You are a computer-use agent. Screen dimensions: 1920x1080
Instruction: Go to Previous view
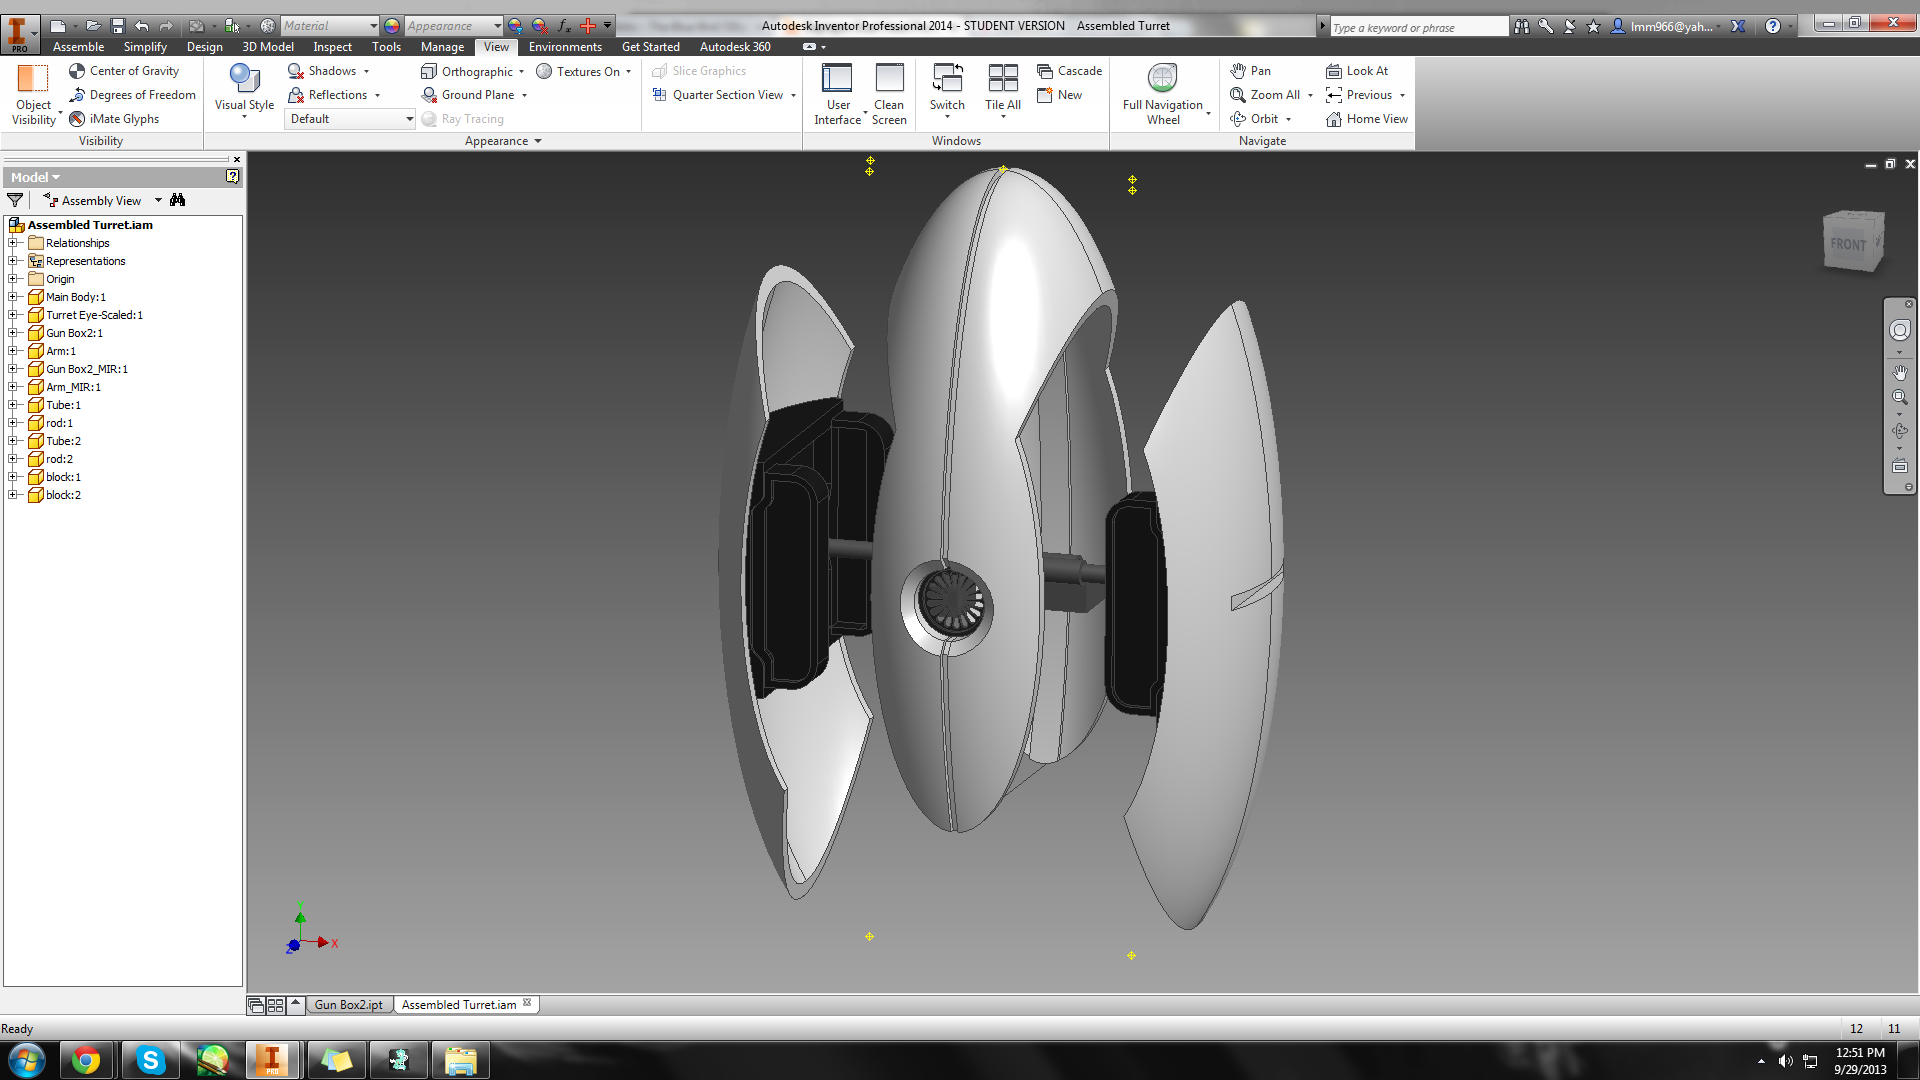tap(1358, 95)
